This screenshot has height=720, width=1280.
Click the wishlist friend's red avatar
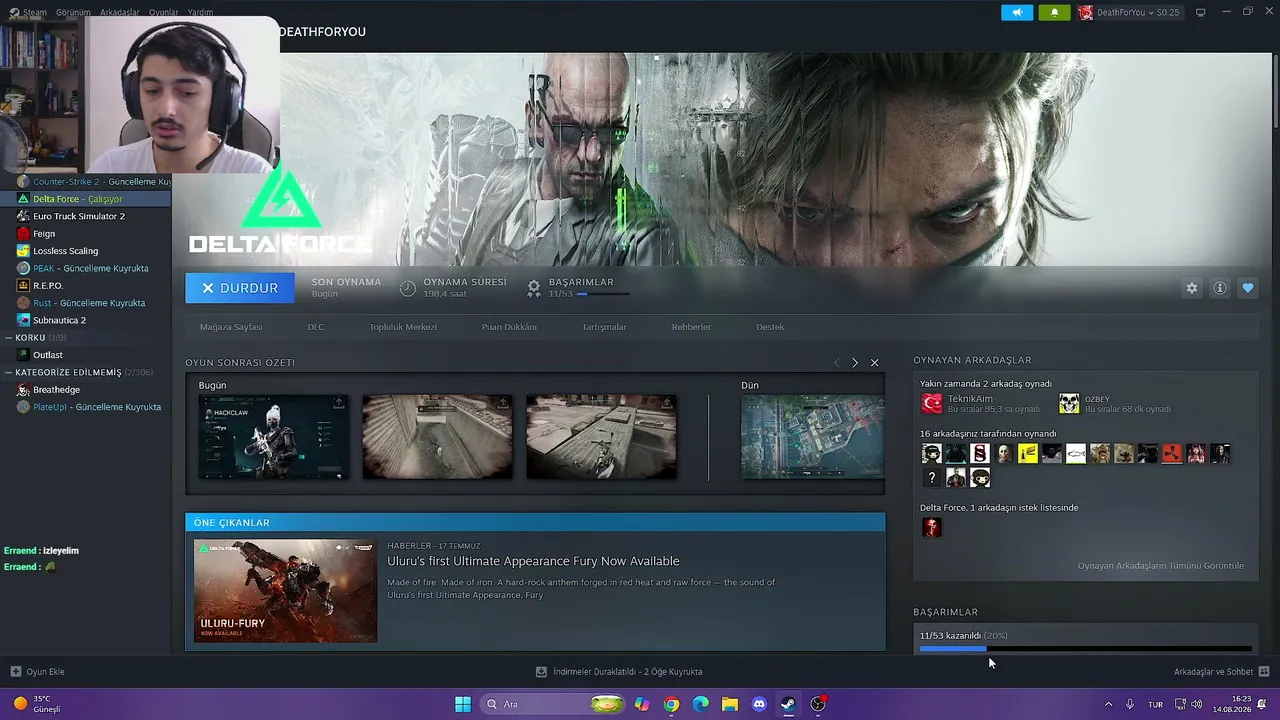click(931, 527)
